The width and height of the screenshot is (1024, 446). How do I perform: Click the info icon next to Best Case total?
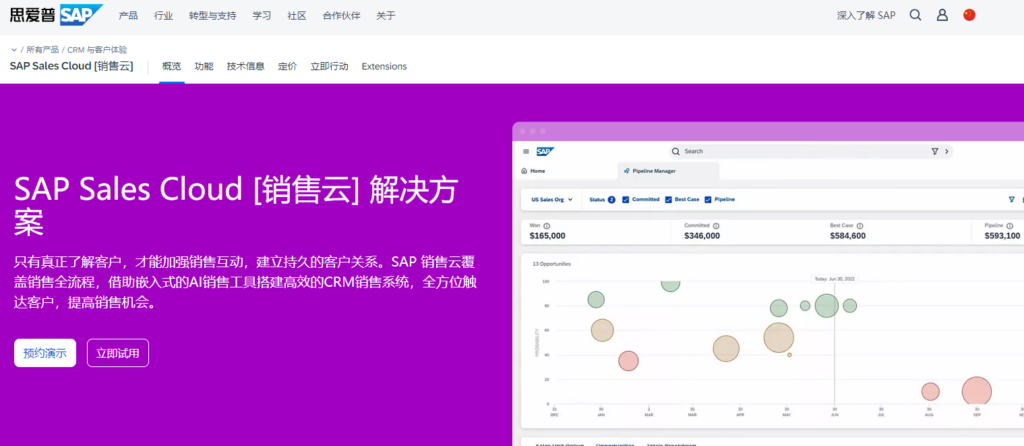[860, 225]
